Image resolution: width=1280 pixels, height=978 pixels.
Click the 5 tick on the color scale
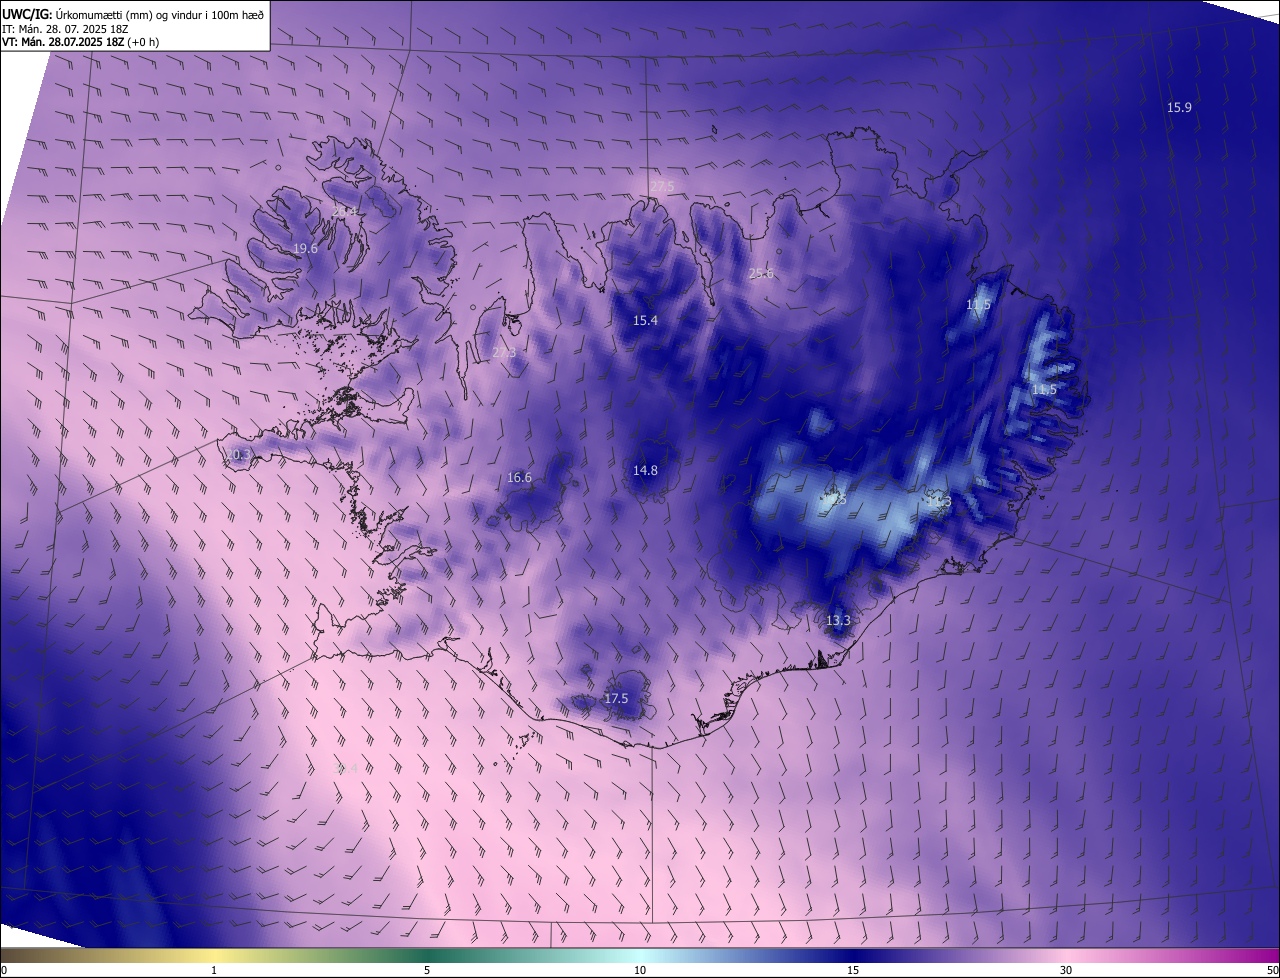tap(427, 970)
